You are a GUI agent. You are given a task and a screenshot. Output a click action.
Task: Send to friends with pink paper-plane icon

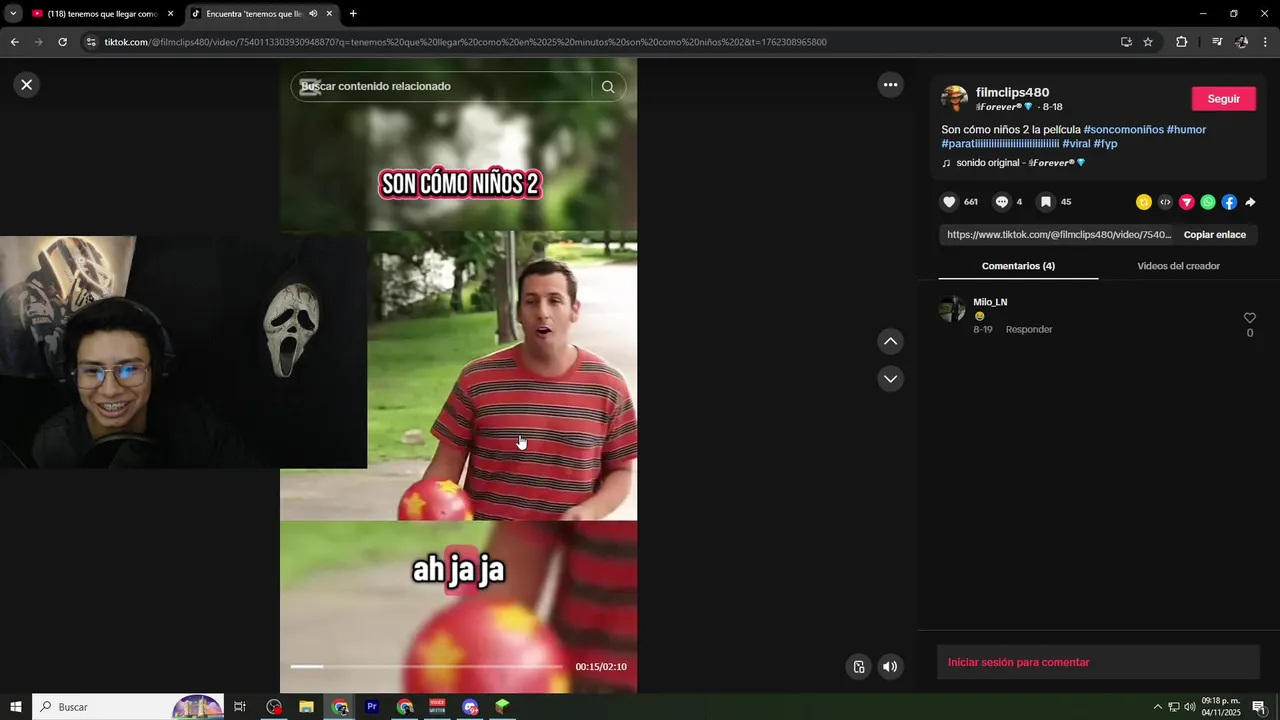[1187, 202]
